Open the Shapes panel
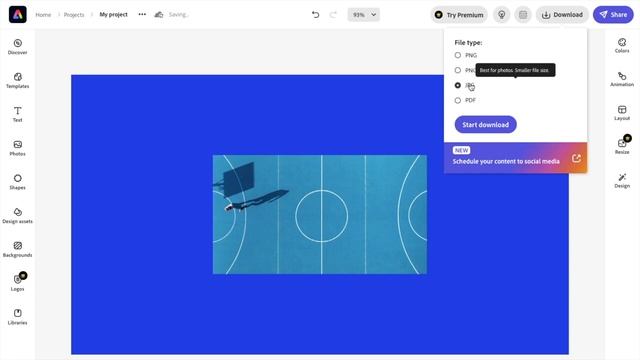Screen dimensions: 640x360 (18, 182)
